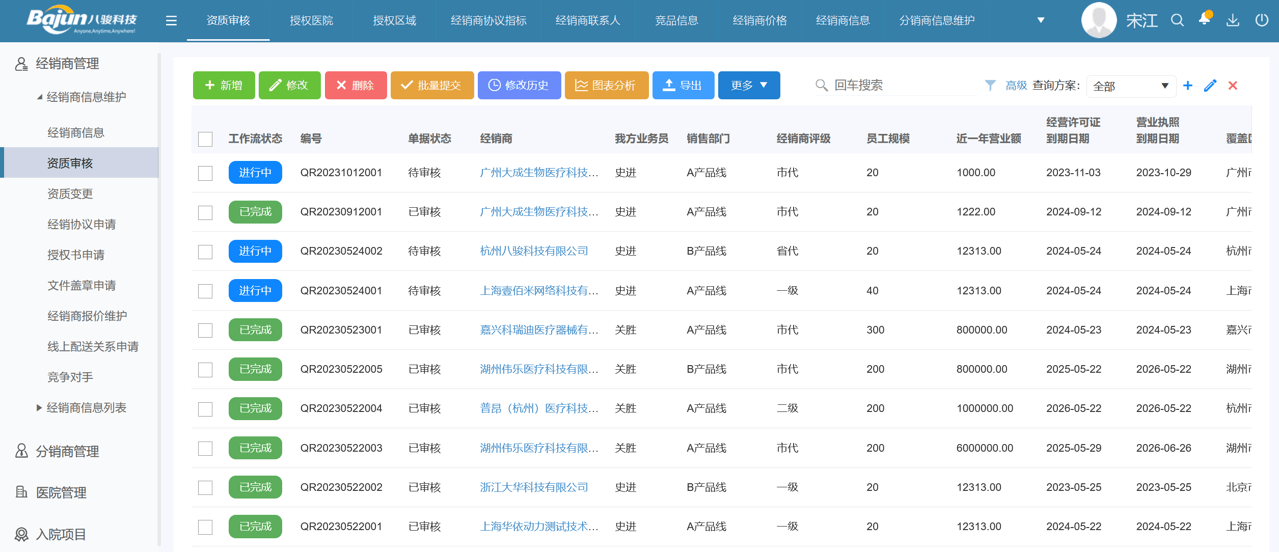The image size is (1279, 552).
Task: Click the blue plus add-scheme icon
Action: click(1187, 86)
